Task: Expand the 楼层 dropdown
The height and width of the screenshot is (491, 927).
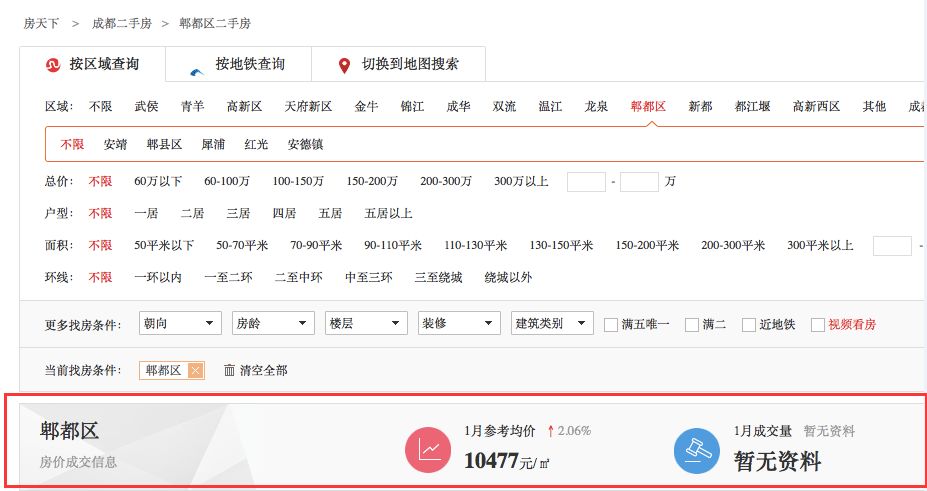Action: (x=366, y=323)
